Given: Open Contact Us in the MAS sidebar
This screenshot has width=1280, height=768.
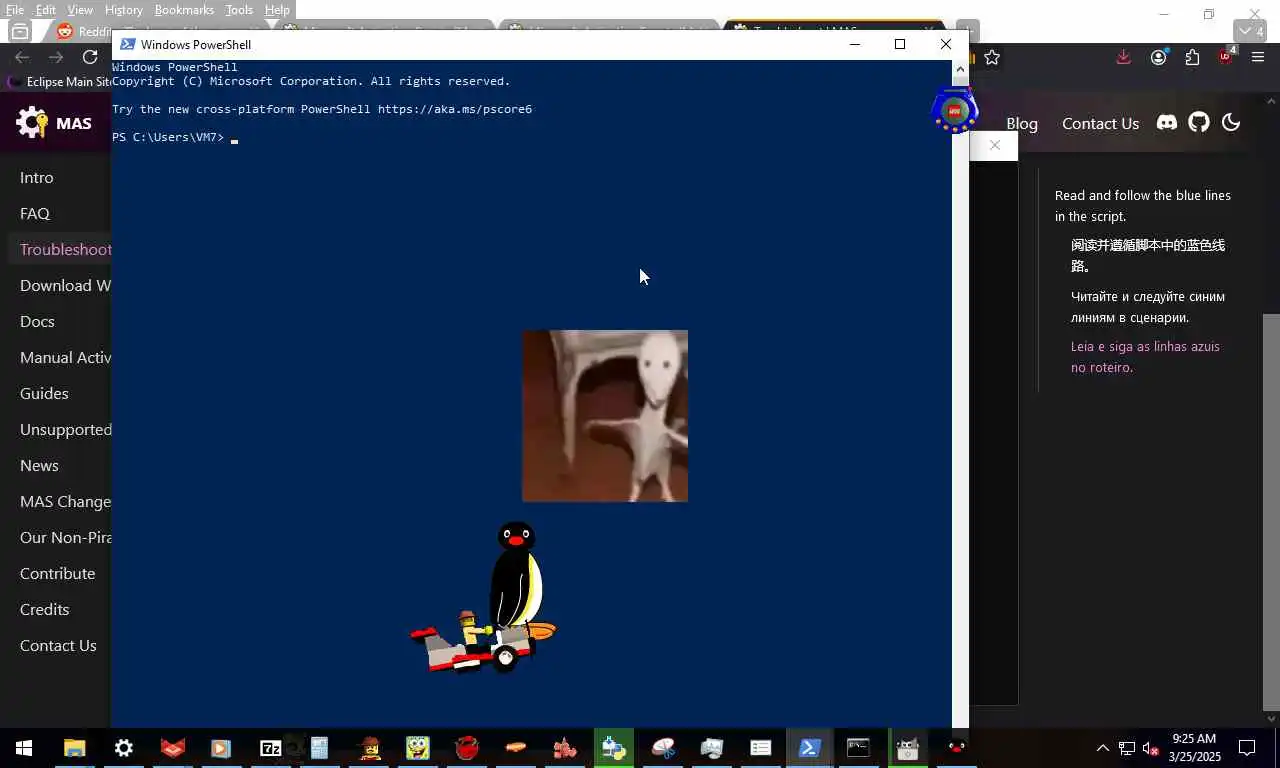Looking at the screenshot, I should tap(58, 645).
